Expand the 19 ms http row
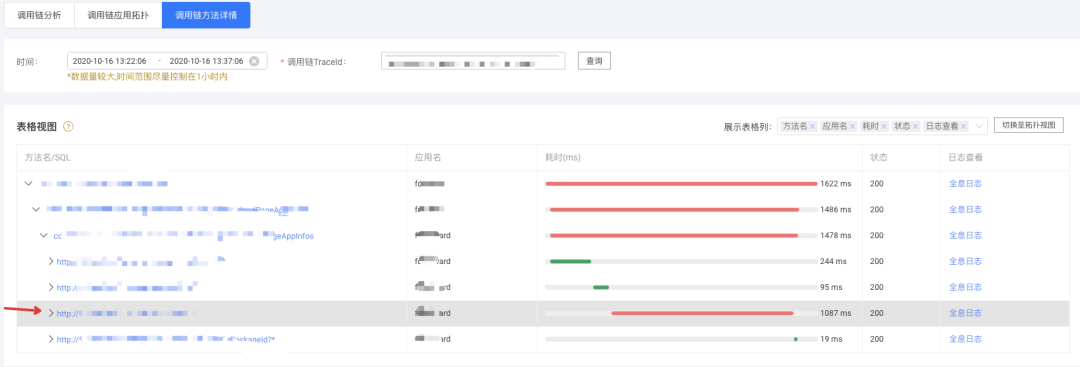 tap(50, 339)
